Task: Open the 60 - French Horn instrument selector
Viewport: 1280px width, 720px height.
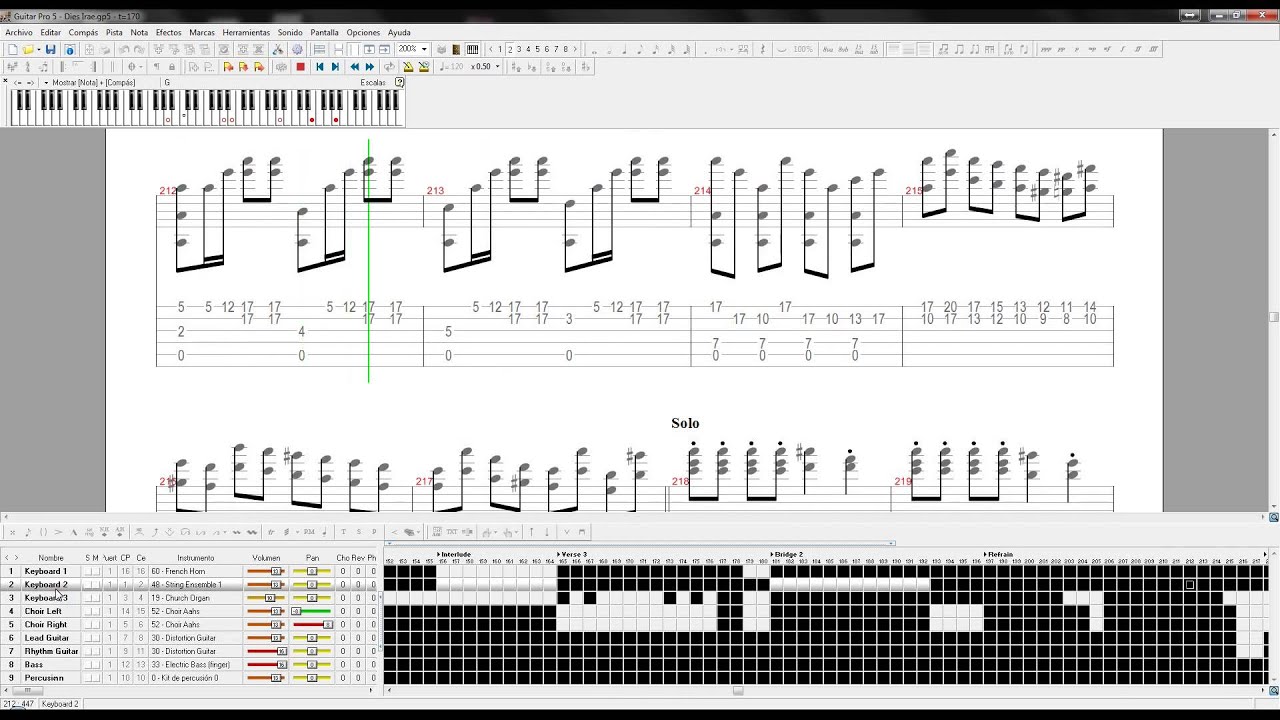Action: click(x=195, y=571)
